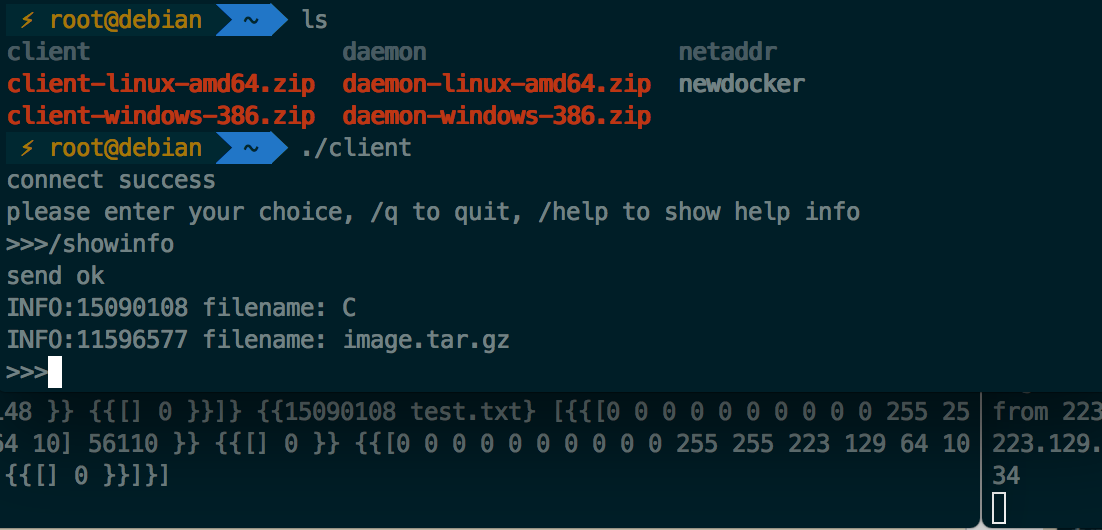Screen dimensions: 1102x530
Task: Click the netaddr entry in listing
Action: click(x=728, y=52)
